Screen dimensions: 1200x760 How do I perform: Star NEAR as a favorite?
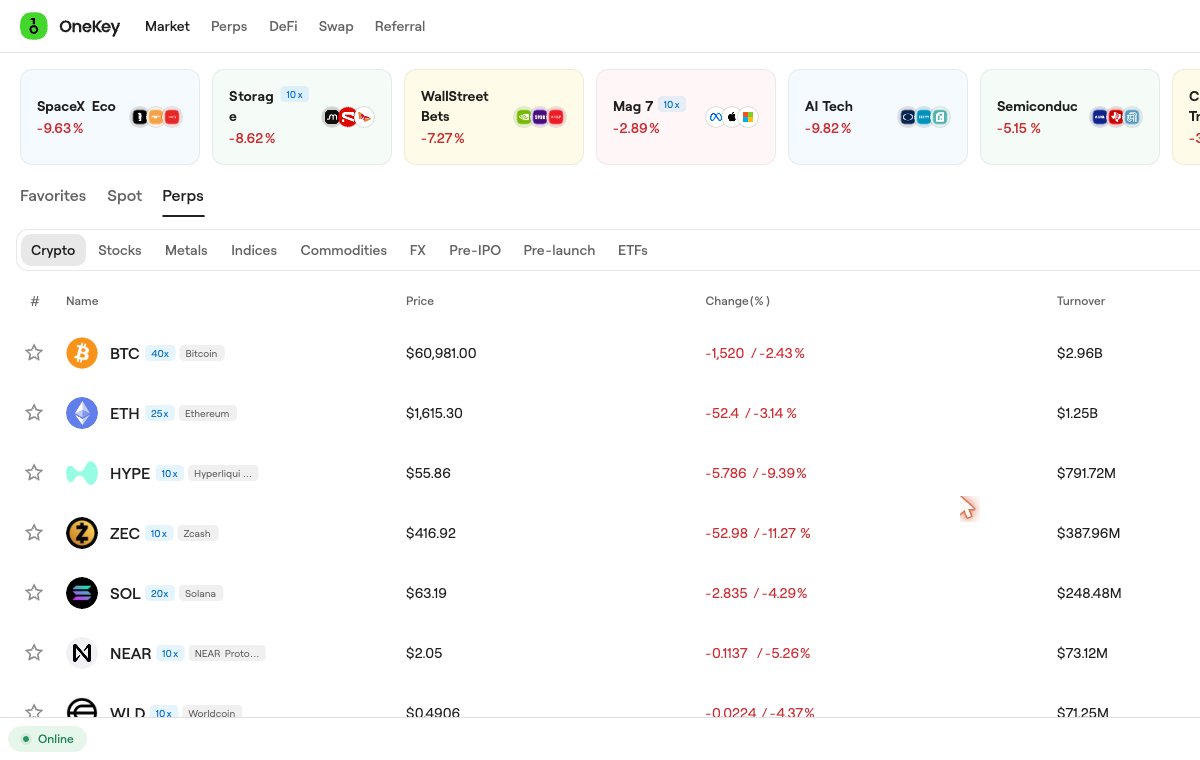coord(34,653)
